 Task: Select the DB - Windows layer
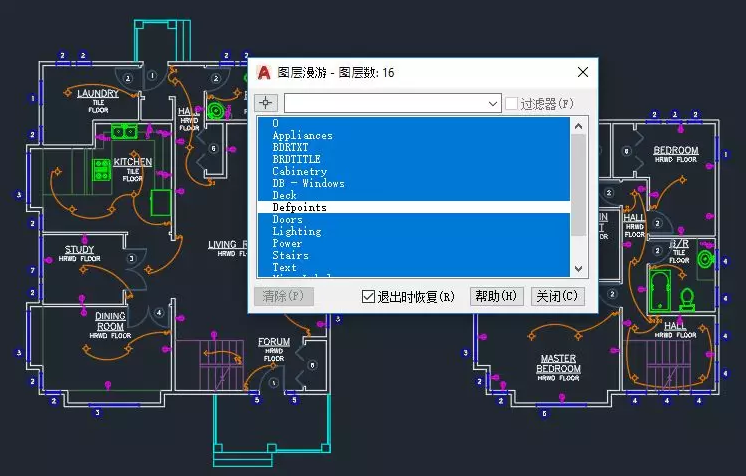(413, 183)
